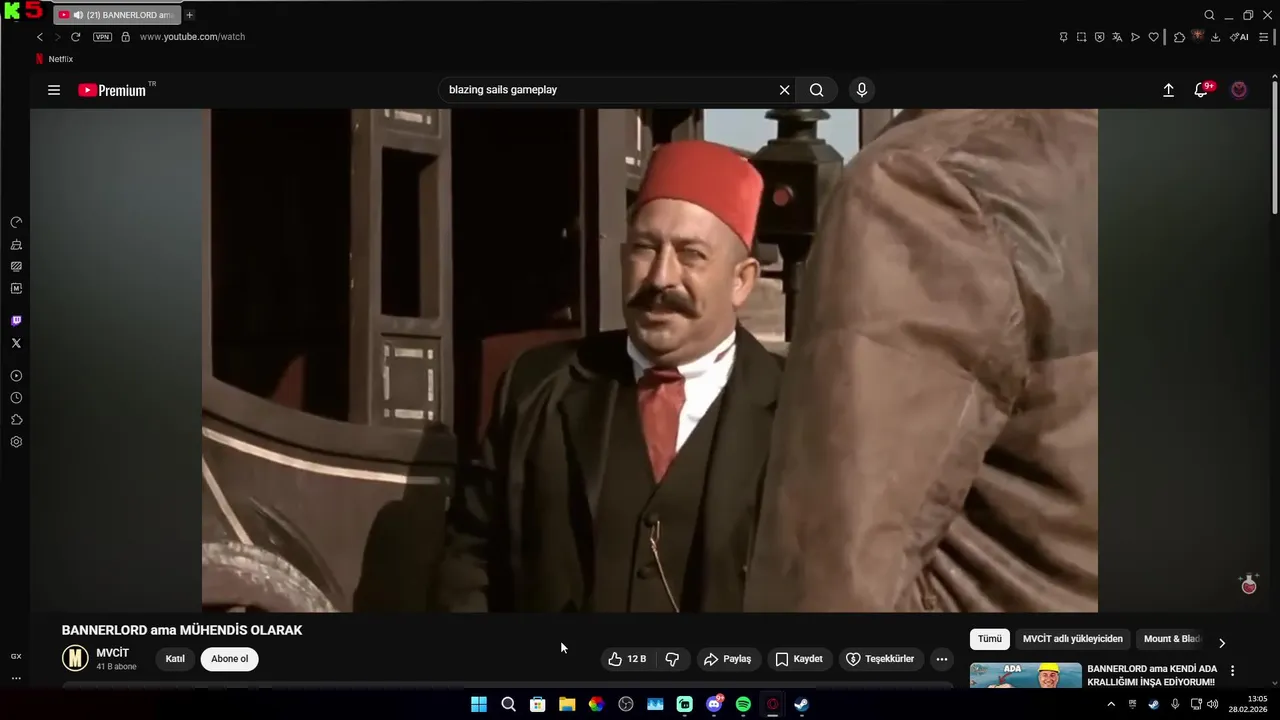Viewport: 1280px width, 720px height.
Task: Open Netflix bookmark
Action: coord(54,59)
